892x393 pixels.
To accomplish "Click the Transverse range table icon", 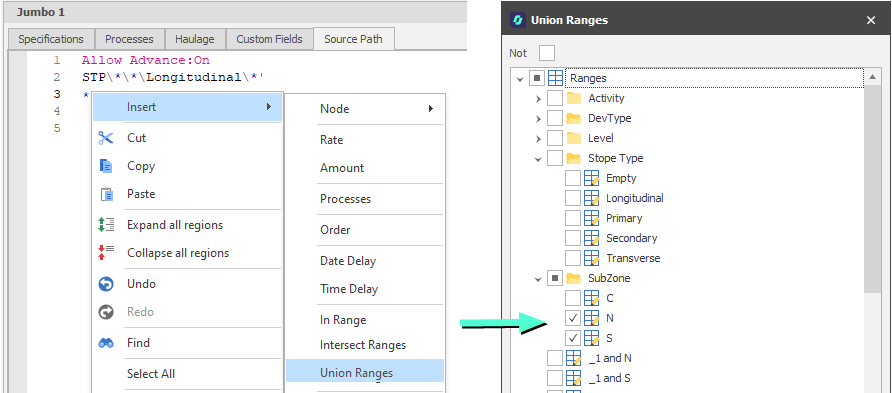I will coord(592,258).
